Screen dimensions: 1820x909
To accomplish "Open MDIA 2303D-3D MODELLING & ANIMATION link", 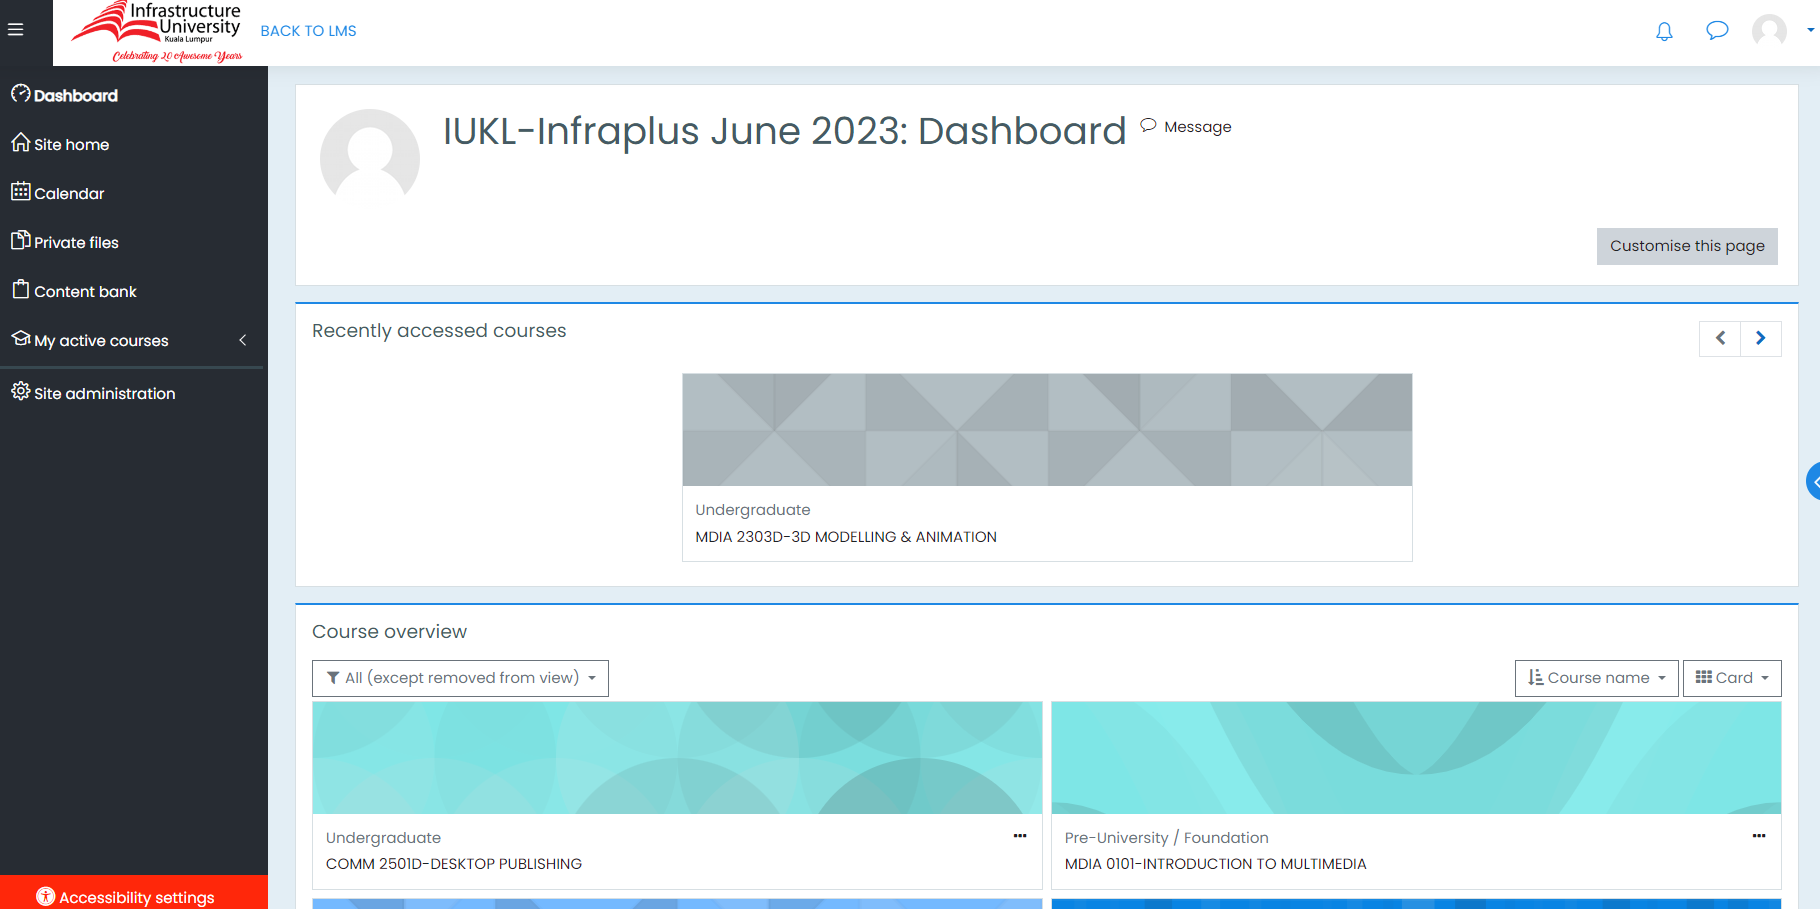I will (x=846, y=537).
